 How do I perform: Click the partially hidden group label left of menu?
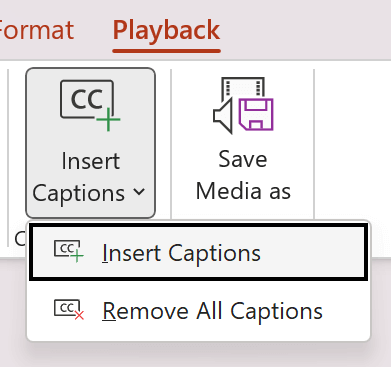(x=20, y=239)
